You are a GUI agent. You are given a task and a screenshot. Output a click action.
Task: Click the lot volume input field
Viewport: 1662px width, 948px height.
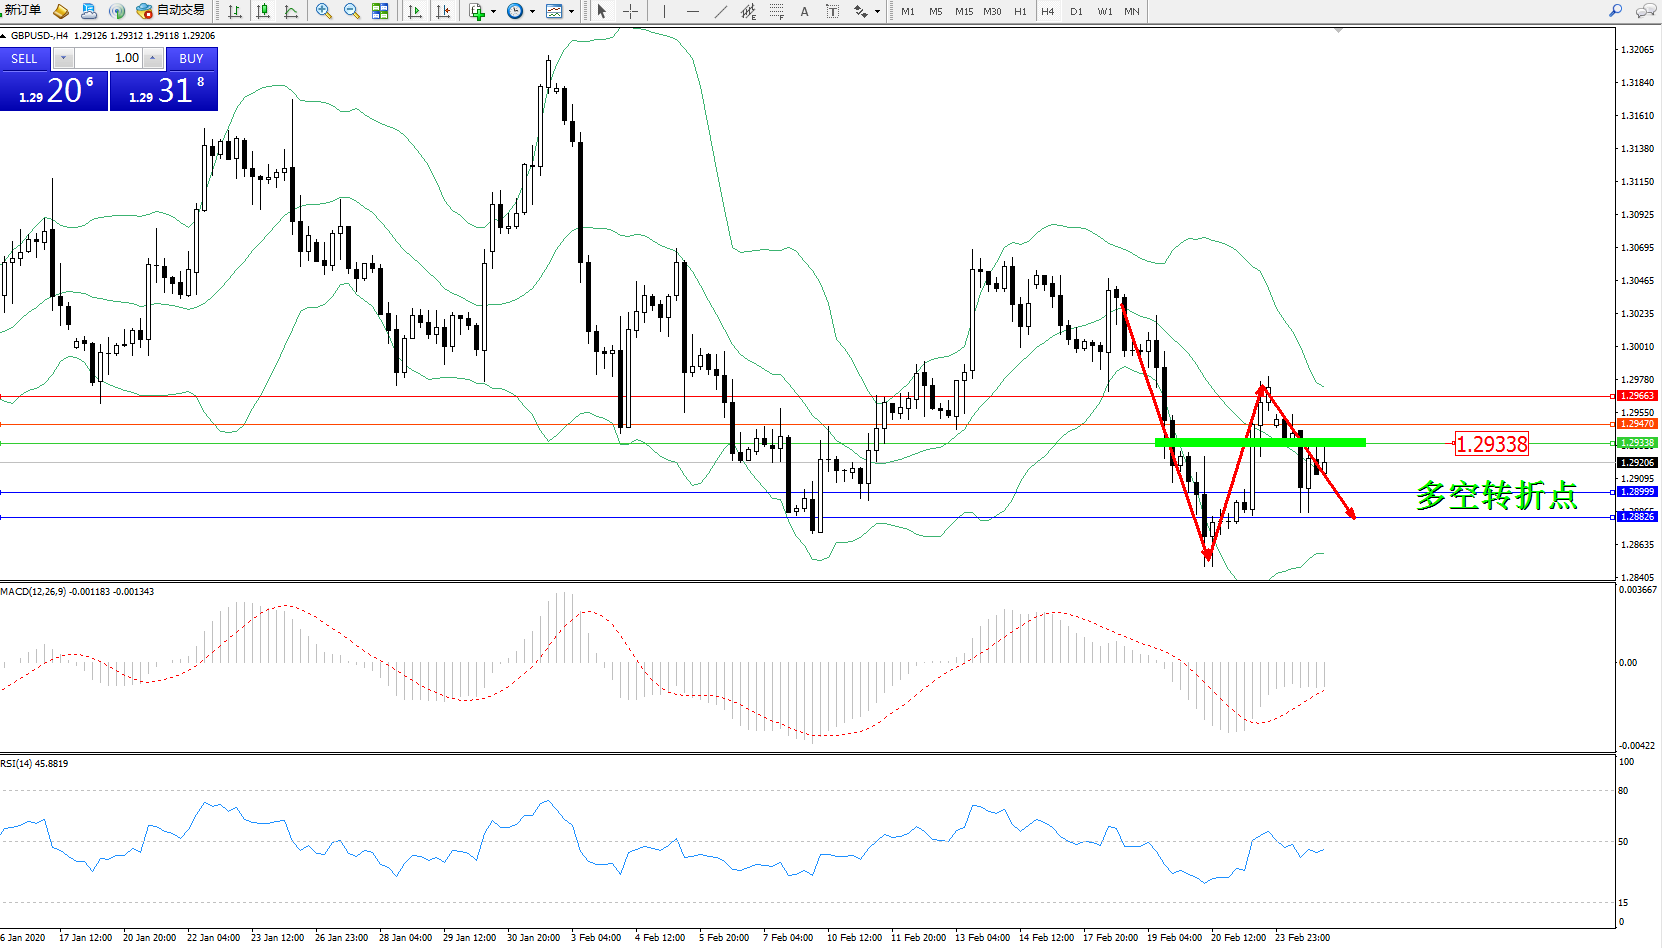coord(110,58)
